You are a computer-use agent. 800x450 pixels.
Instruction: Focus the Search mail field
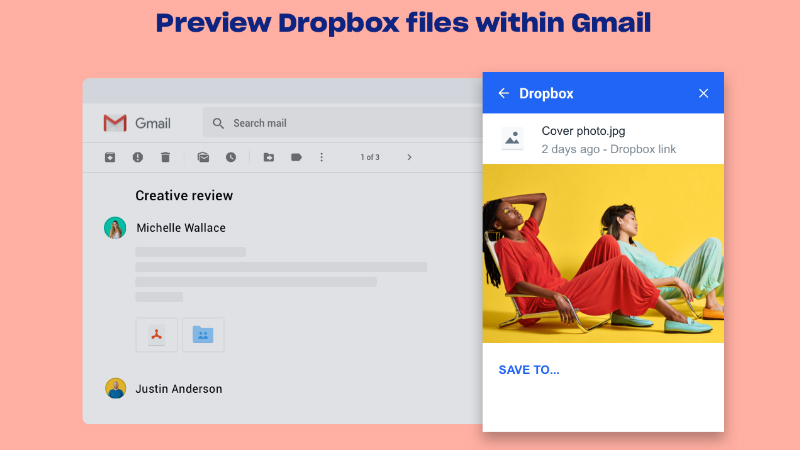point(342,122)
